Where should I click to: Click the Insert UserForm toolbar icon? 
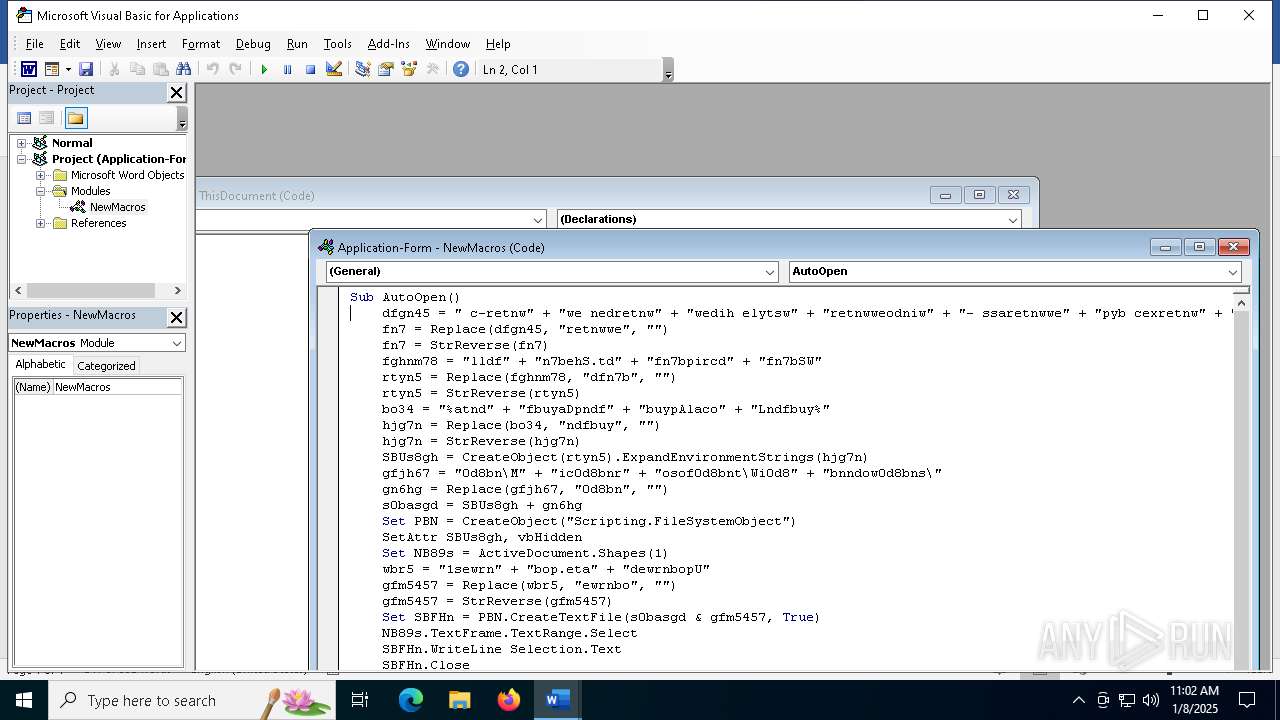point(52,69)
